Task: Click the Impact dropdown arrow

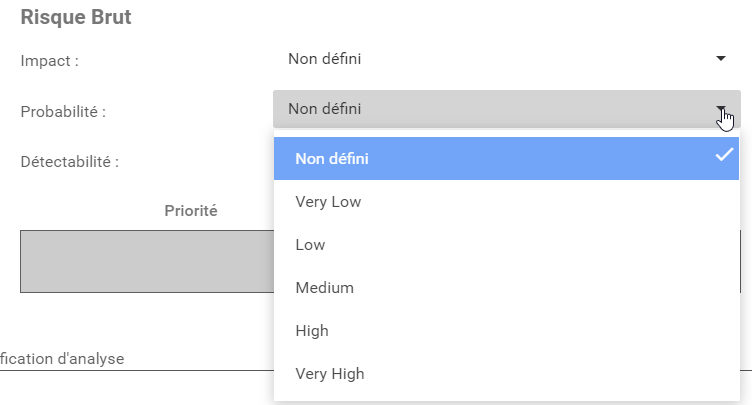Action: coord(720,59)
